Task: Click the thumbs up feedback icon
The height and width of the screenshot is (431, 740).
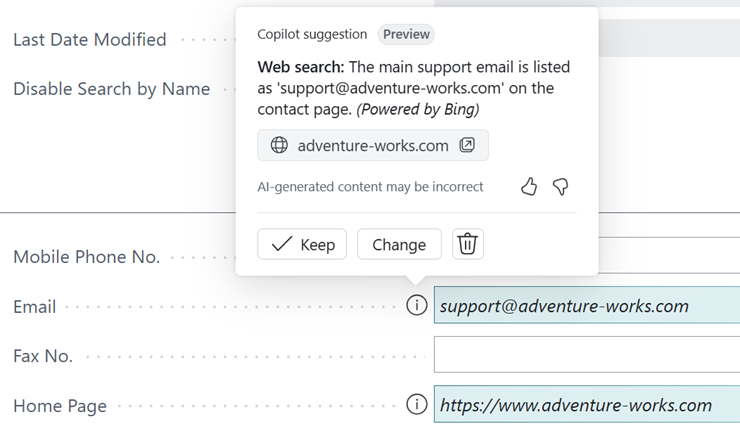Action: point(529,186)
